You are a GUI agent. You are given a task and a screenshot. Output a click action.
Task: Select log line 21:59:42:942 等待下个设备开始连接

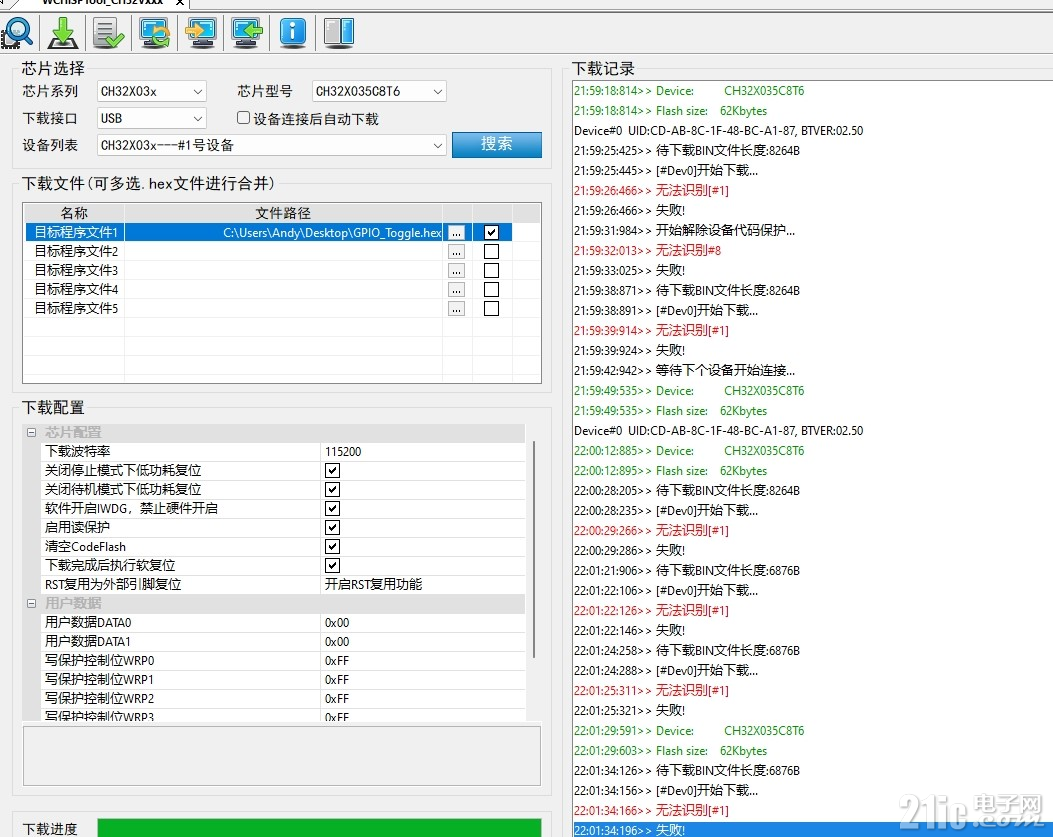pos(684,370)
